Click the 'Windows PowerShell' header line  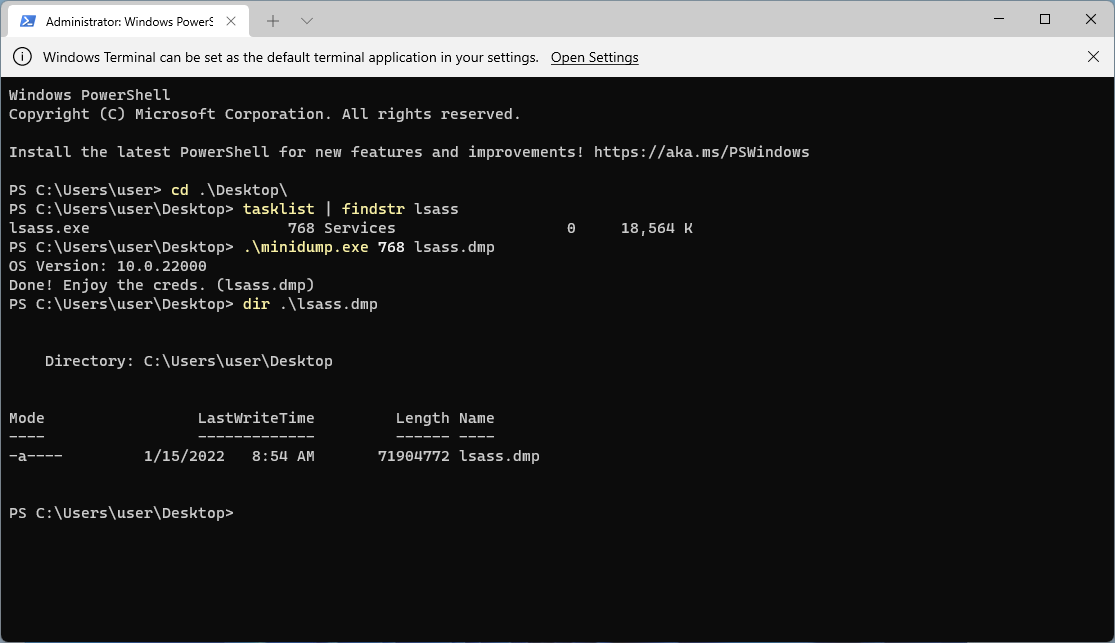(90, 95)
